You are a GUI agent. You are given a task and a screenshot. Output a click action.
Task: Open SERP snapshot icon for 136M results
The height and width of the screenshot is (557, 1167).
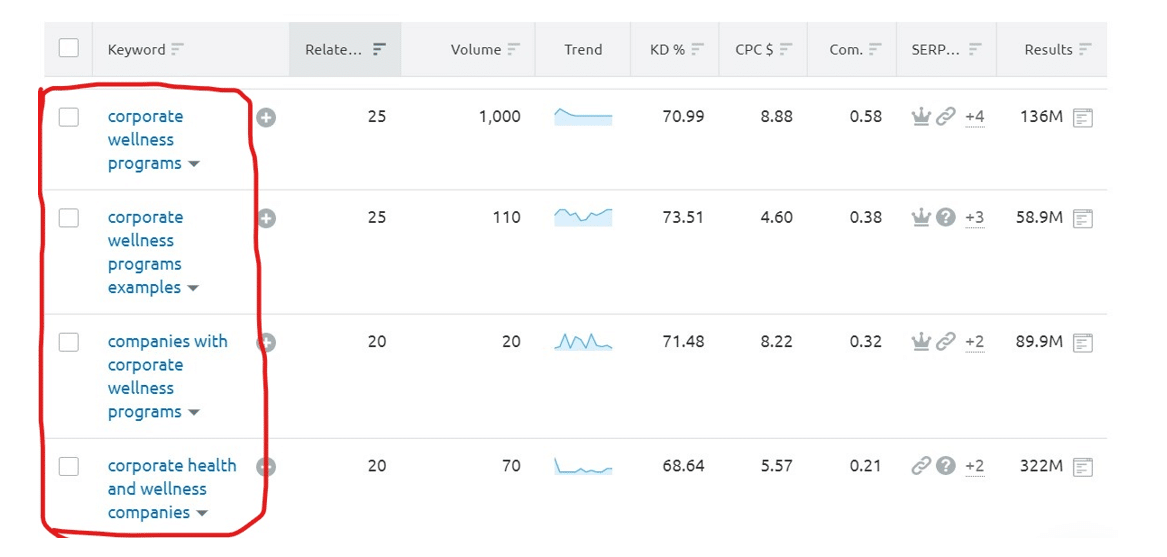[x=1082, y=118]
